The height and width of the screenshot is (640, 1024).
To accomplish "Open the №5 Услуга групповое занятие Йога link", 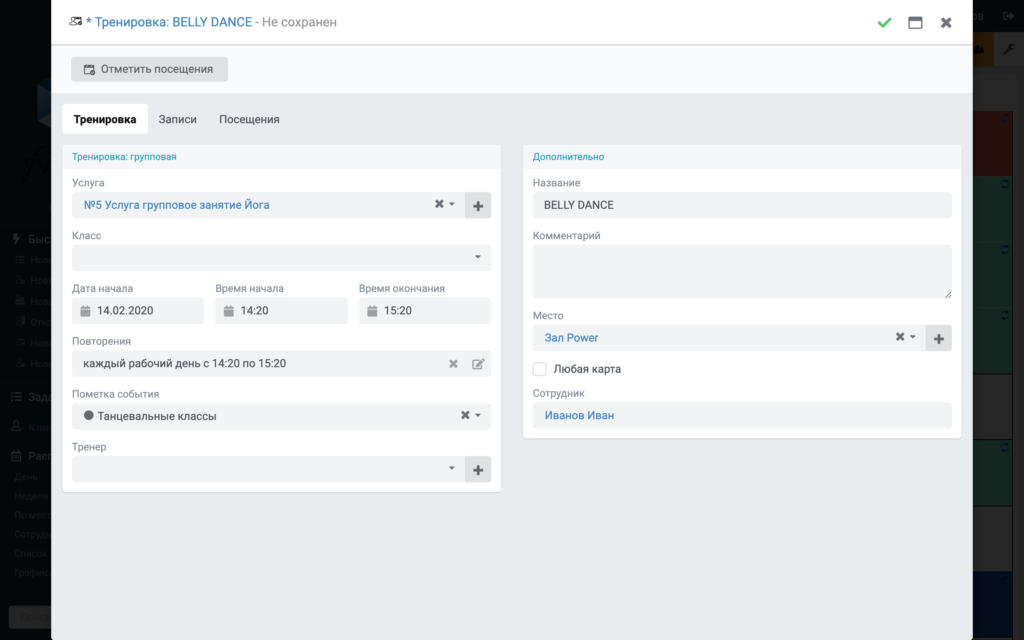I will [x=176, y=205].
